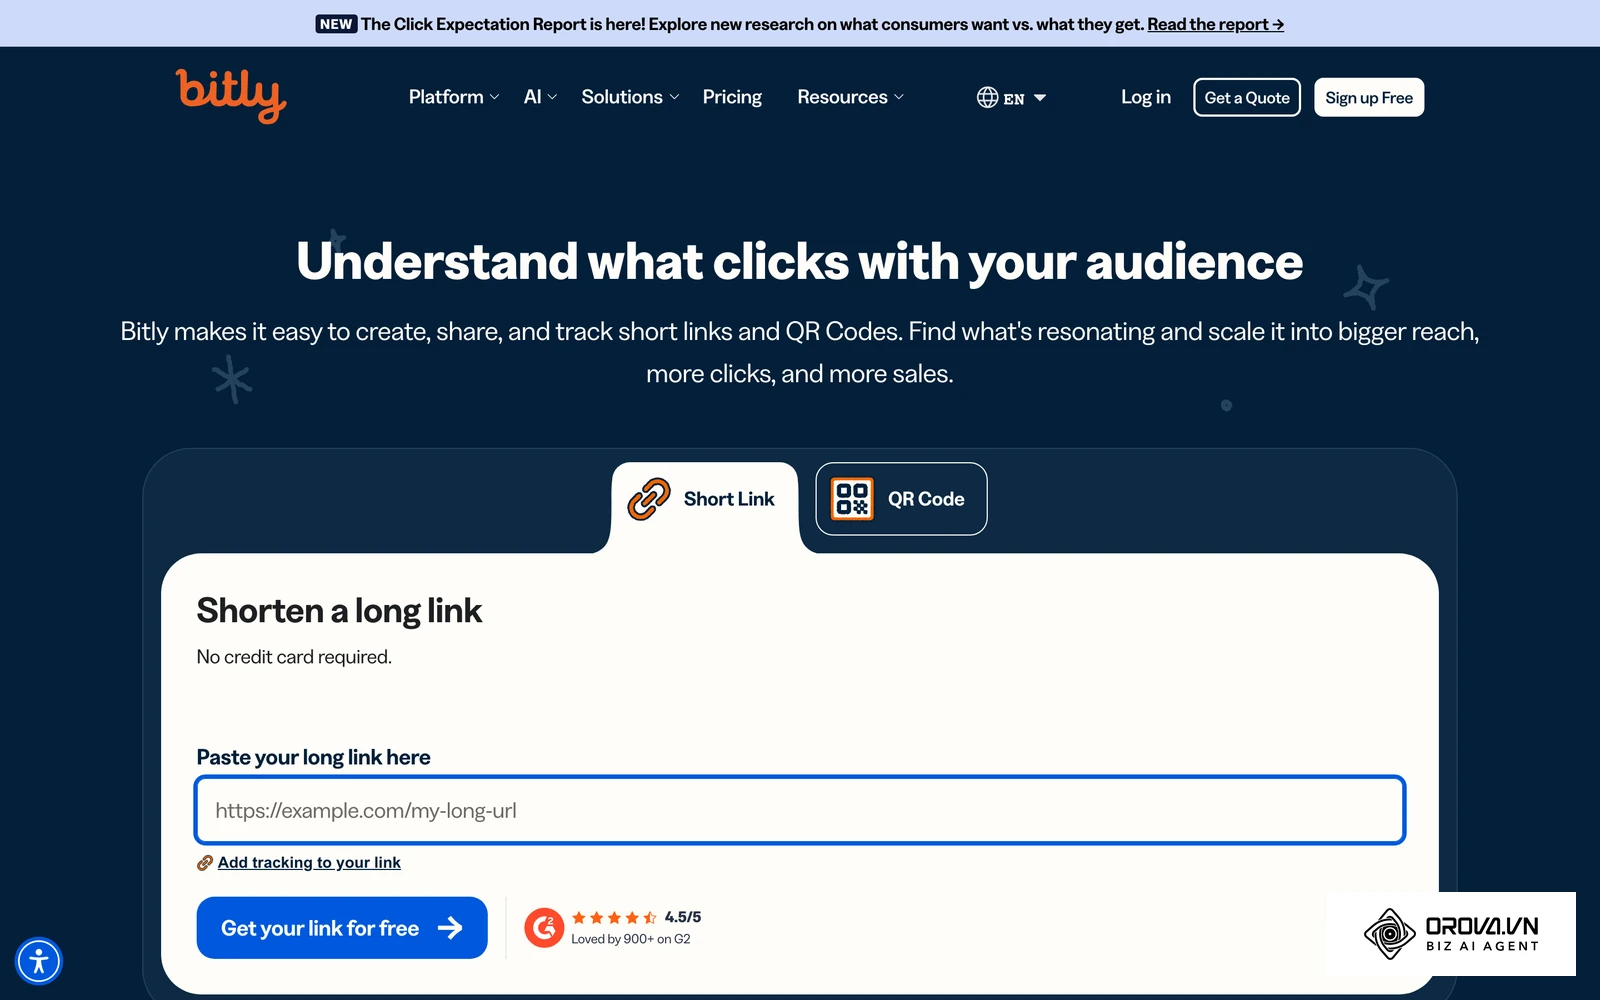This screenshot has height=1000, width=1600.
Task: Open the Pricing page
Action: 732,97
